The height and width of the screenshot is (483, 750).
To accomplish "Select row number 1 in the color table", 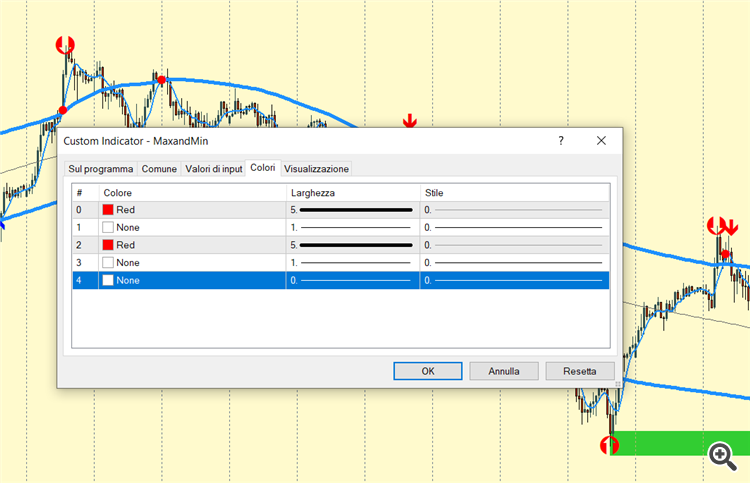I will pyautogui.click(x=79, y=228).
